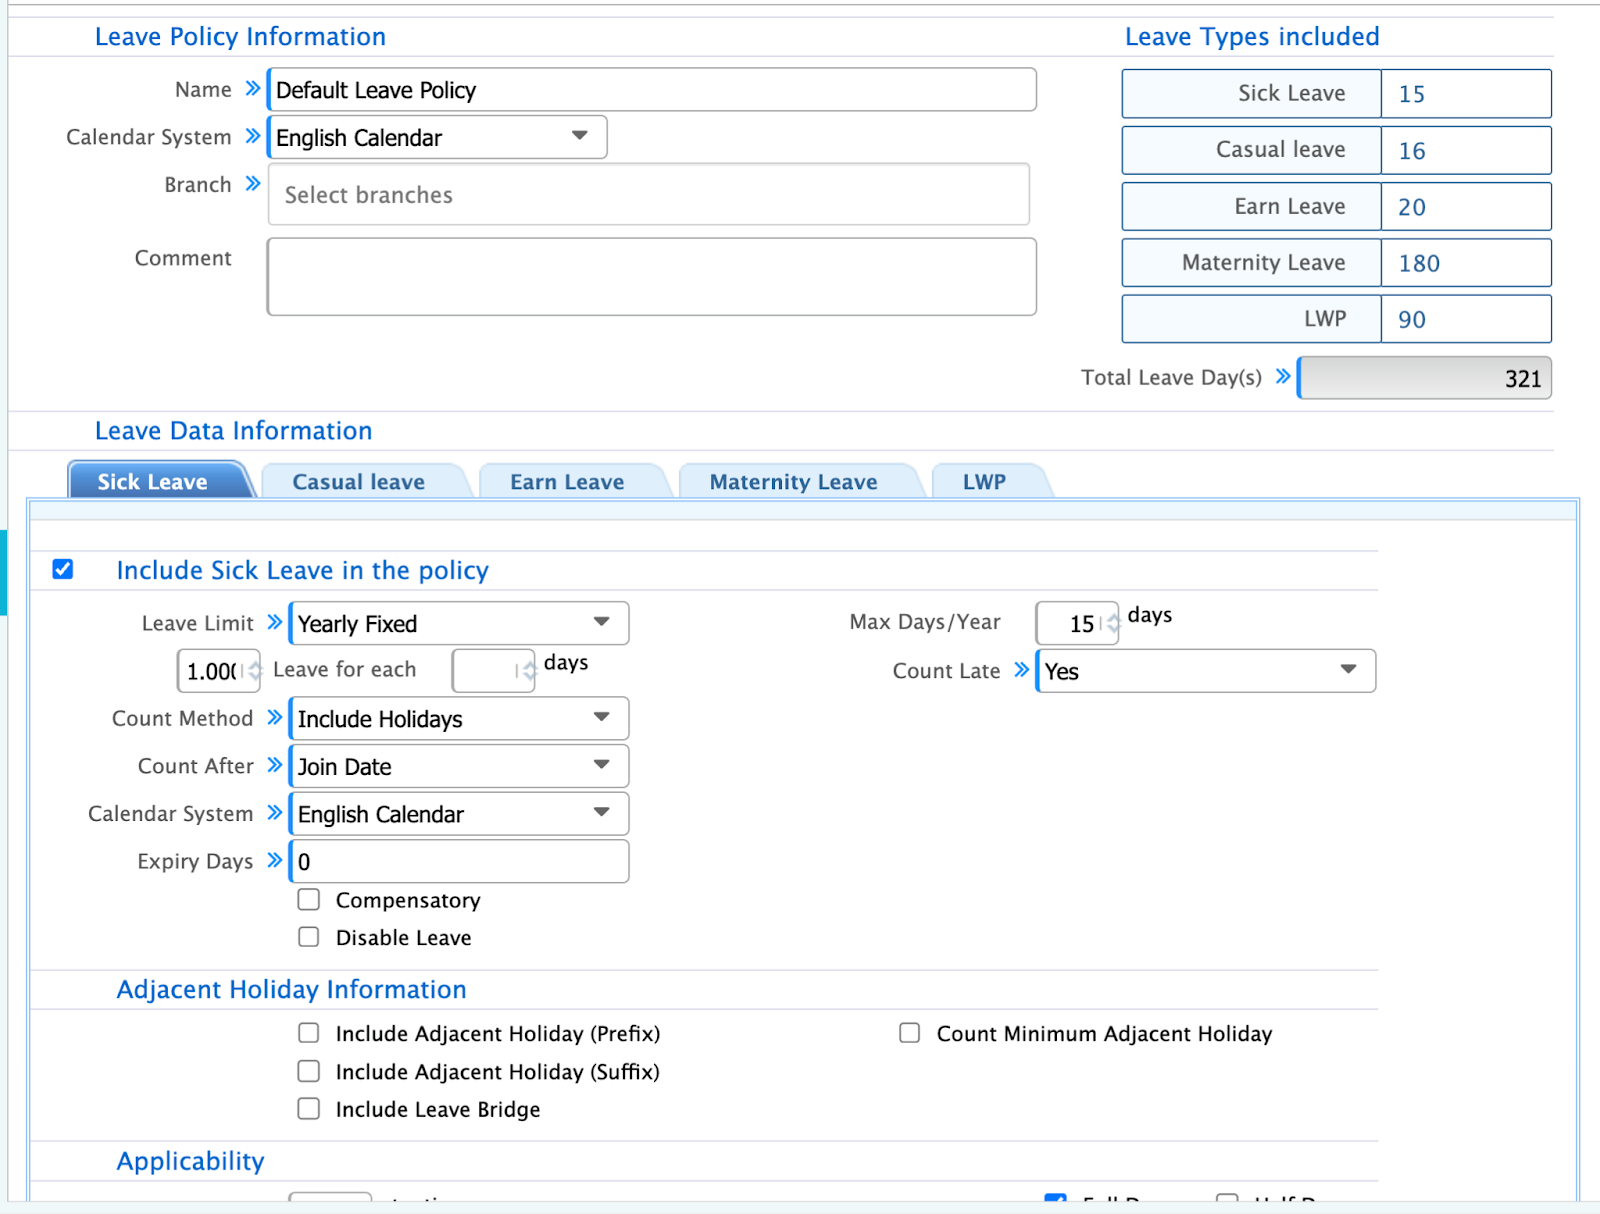Viewport: 1600px width, 1214px height.
Task: Click the Select branches field
Action: pyautogui.click(x=648, y=195)
